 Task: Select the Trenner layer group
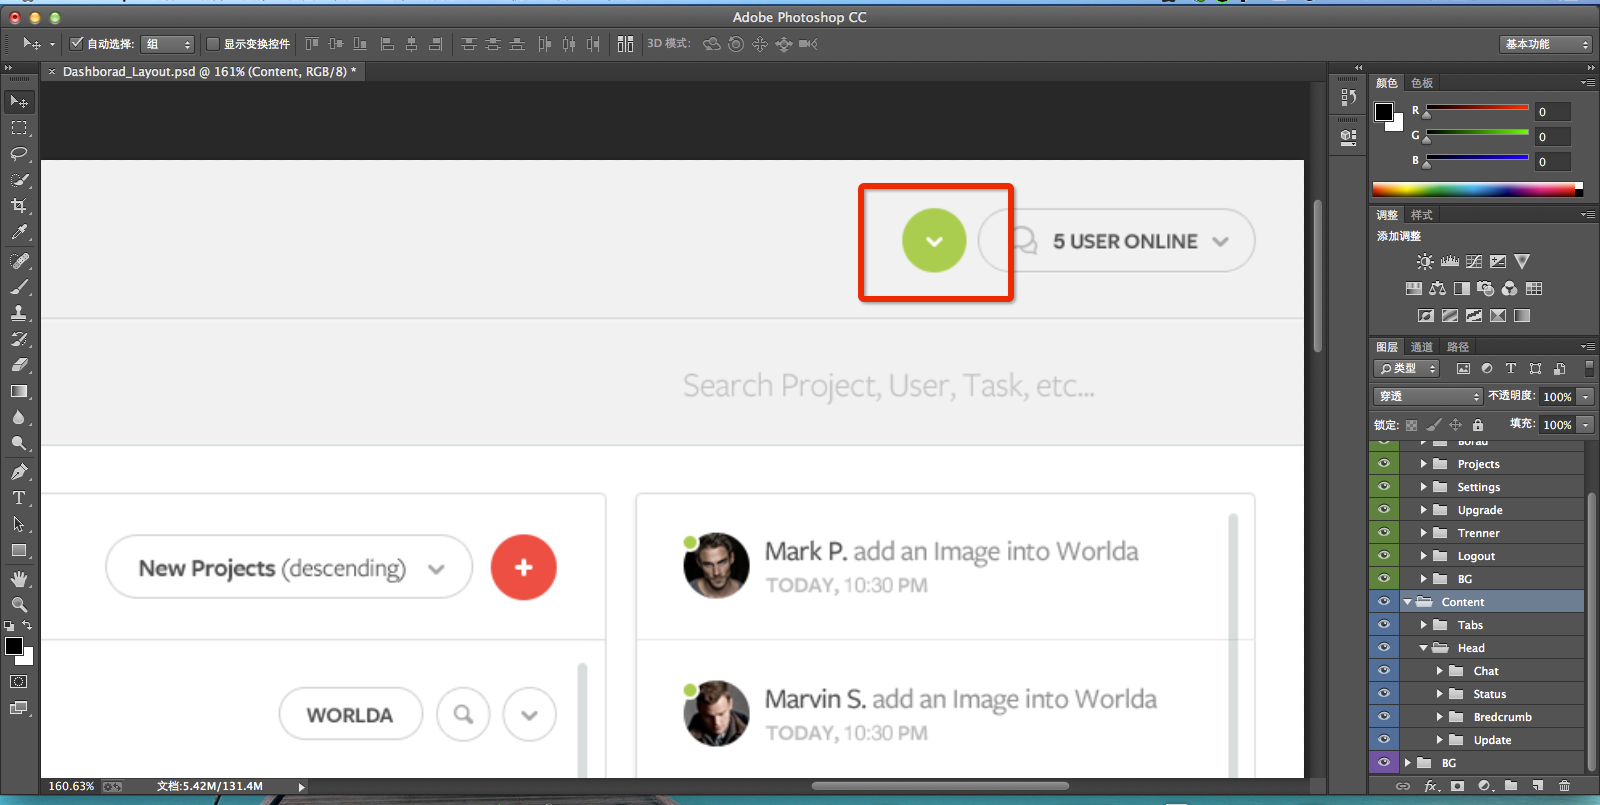click(x=1478, y=533)
